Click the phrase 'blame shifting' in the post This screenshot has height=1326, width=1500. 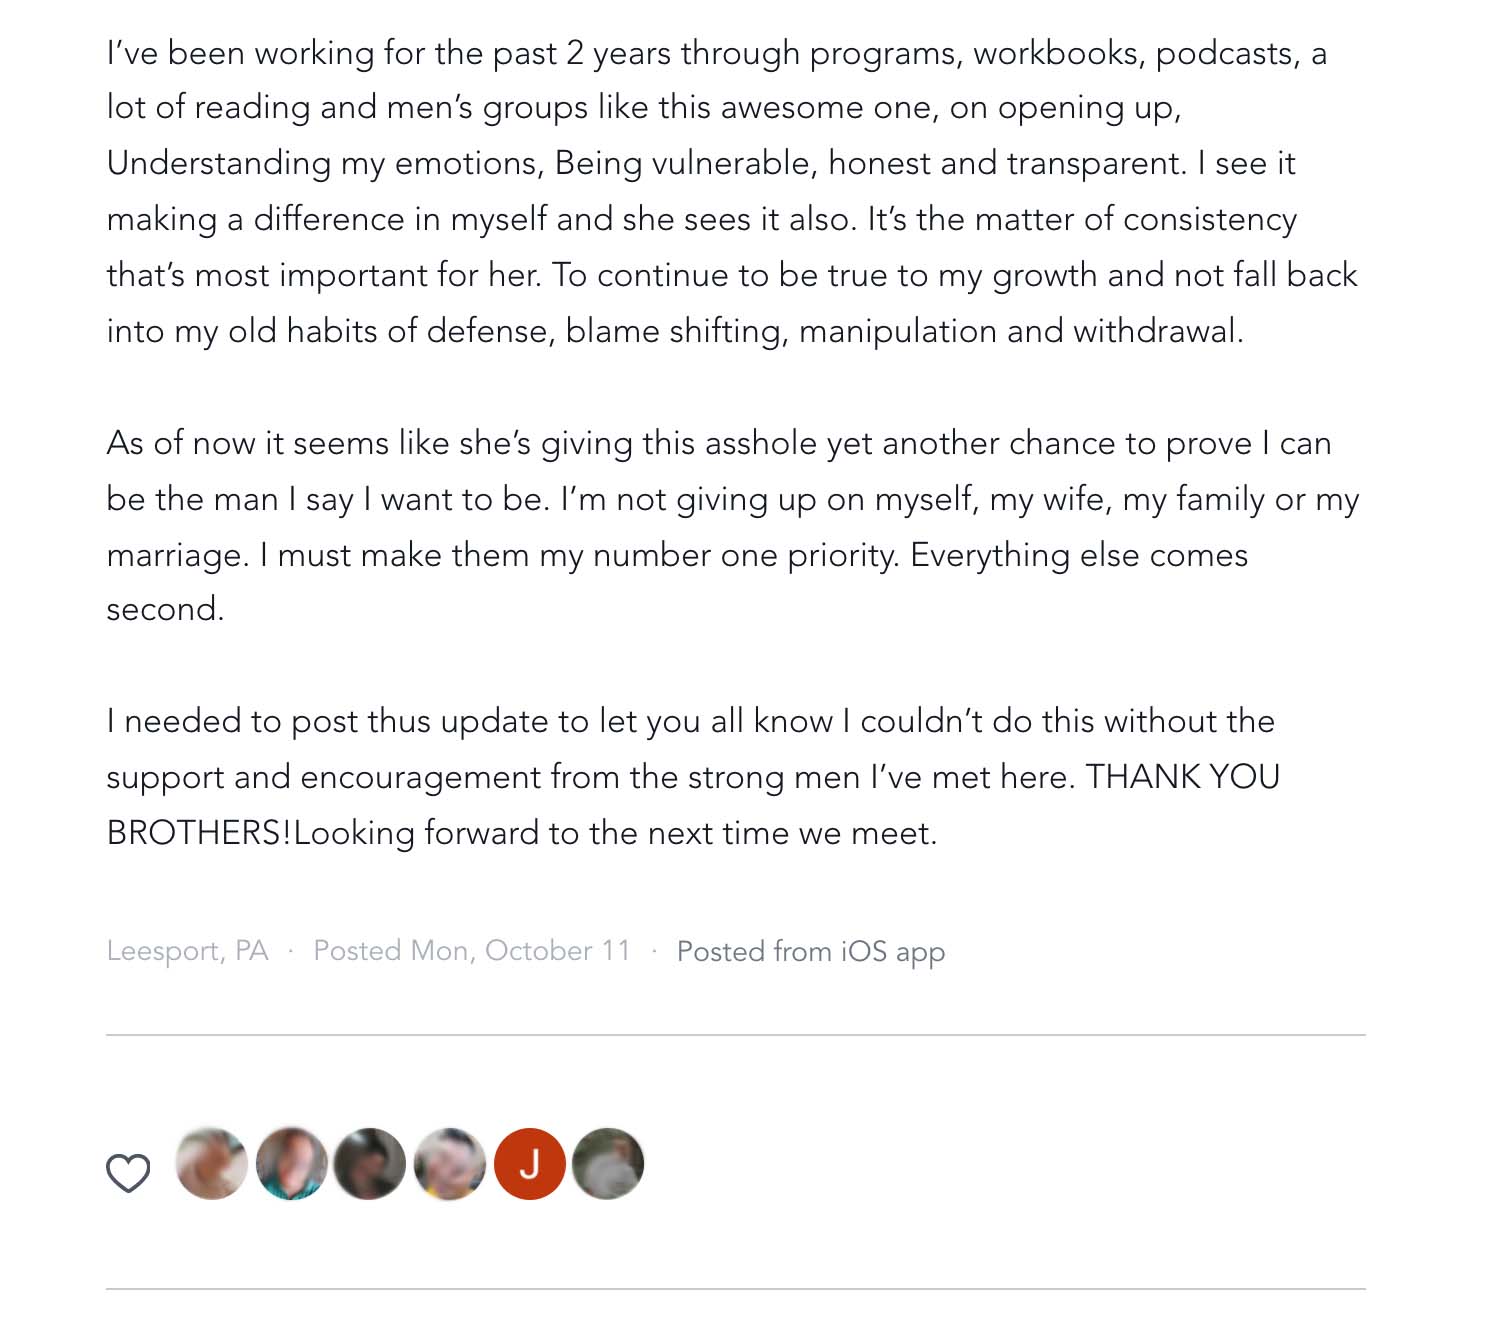point(676,331)
